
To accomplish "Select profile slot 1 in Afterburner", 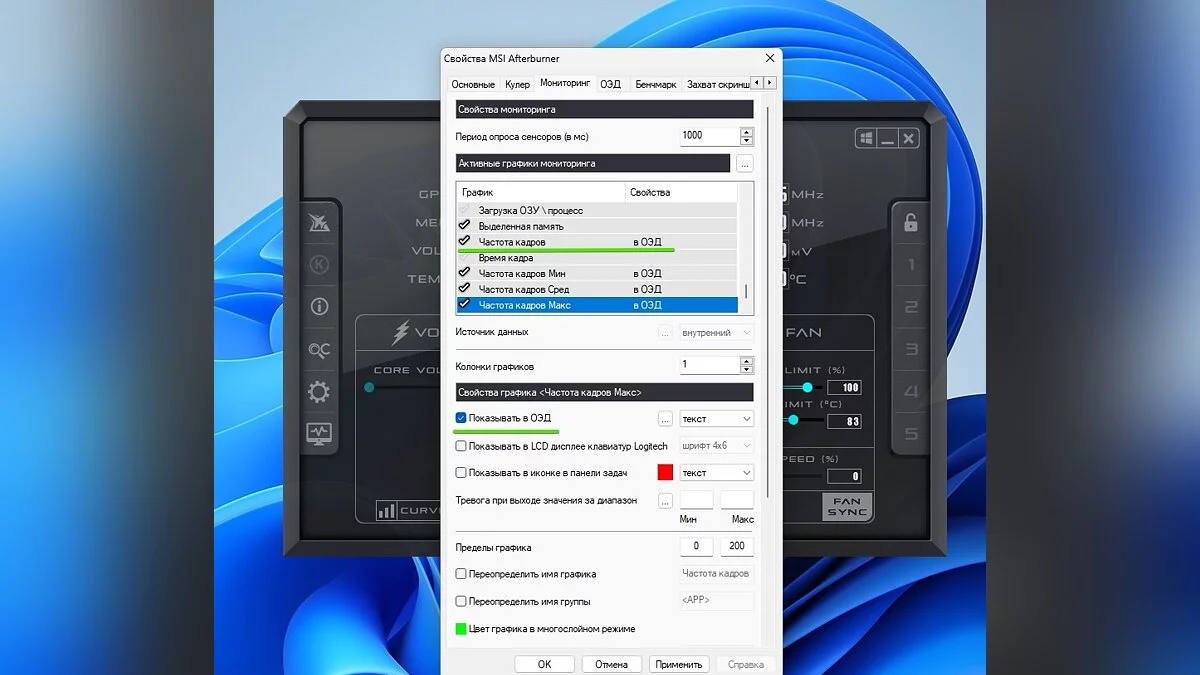I will [911, 265].
